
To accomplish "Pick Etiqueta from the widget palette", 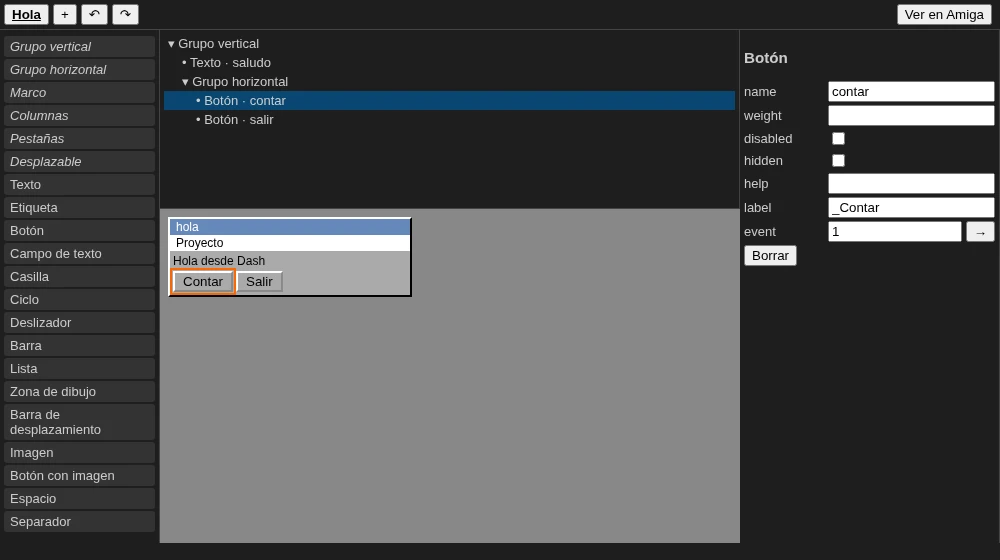I will [x=79, y=207].
